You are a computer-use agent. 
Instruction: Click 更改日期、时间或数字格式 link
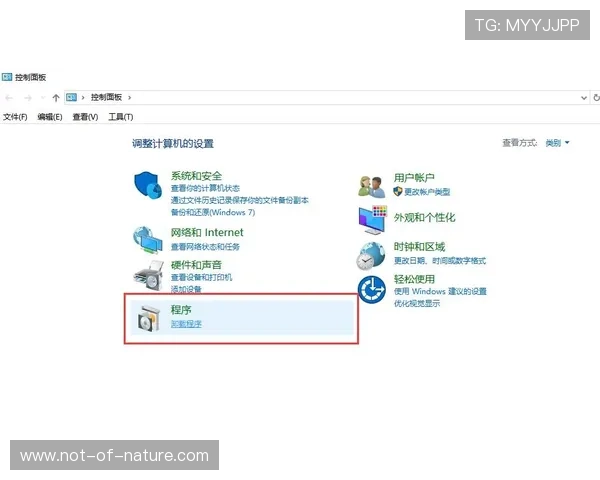[x=440, y=261]
